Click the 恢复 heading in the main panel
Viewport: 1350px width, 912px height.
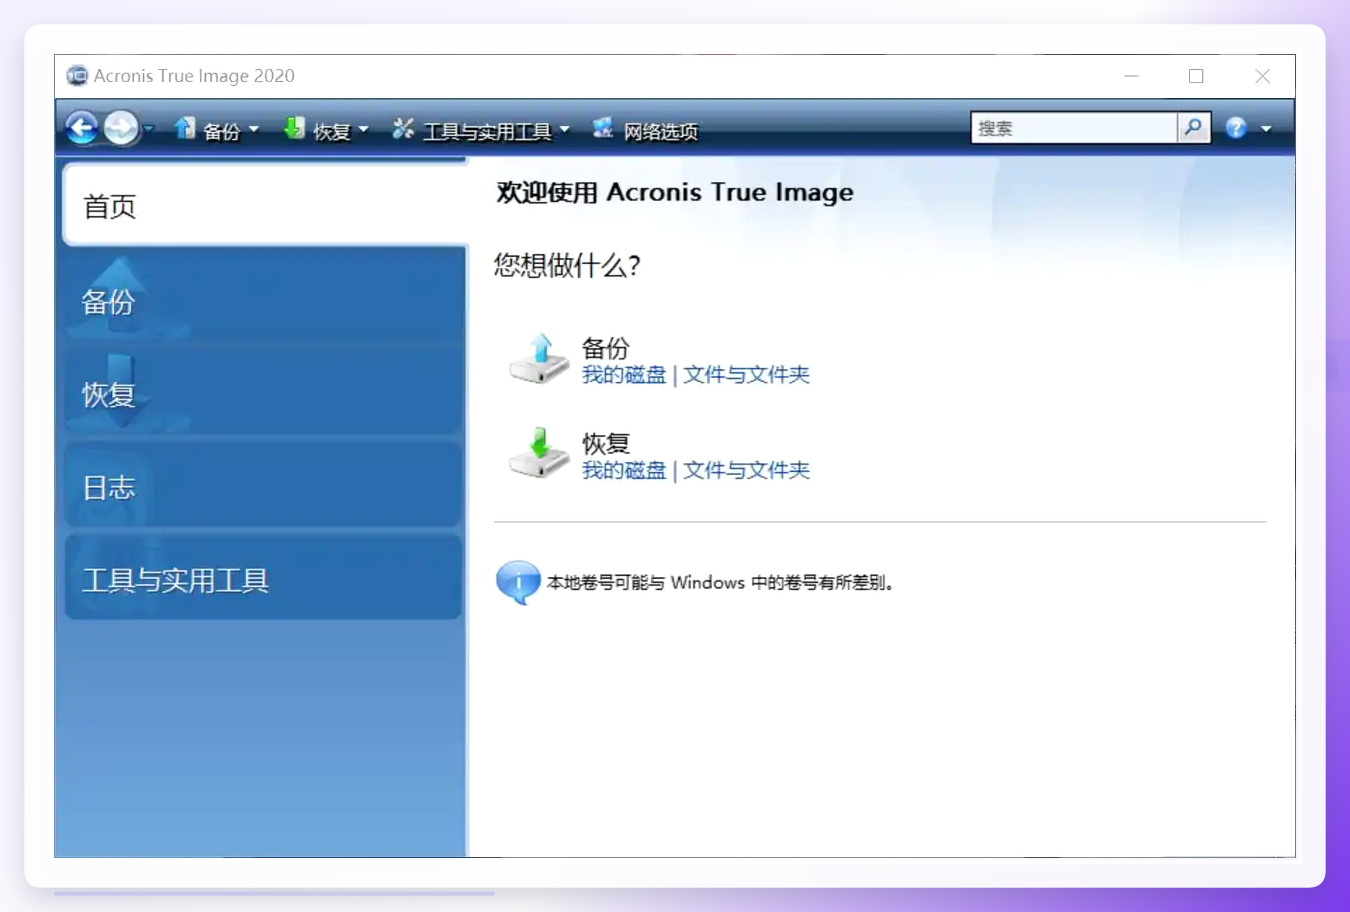(606, 443)
